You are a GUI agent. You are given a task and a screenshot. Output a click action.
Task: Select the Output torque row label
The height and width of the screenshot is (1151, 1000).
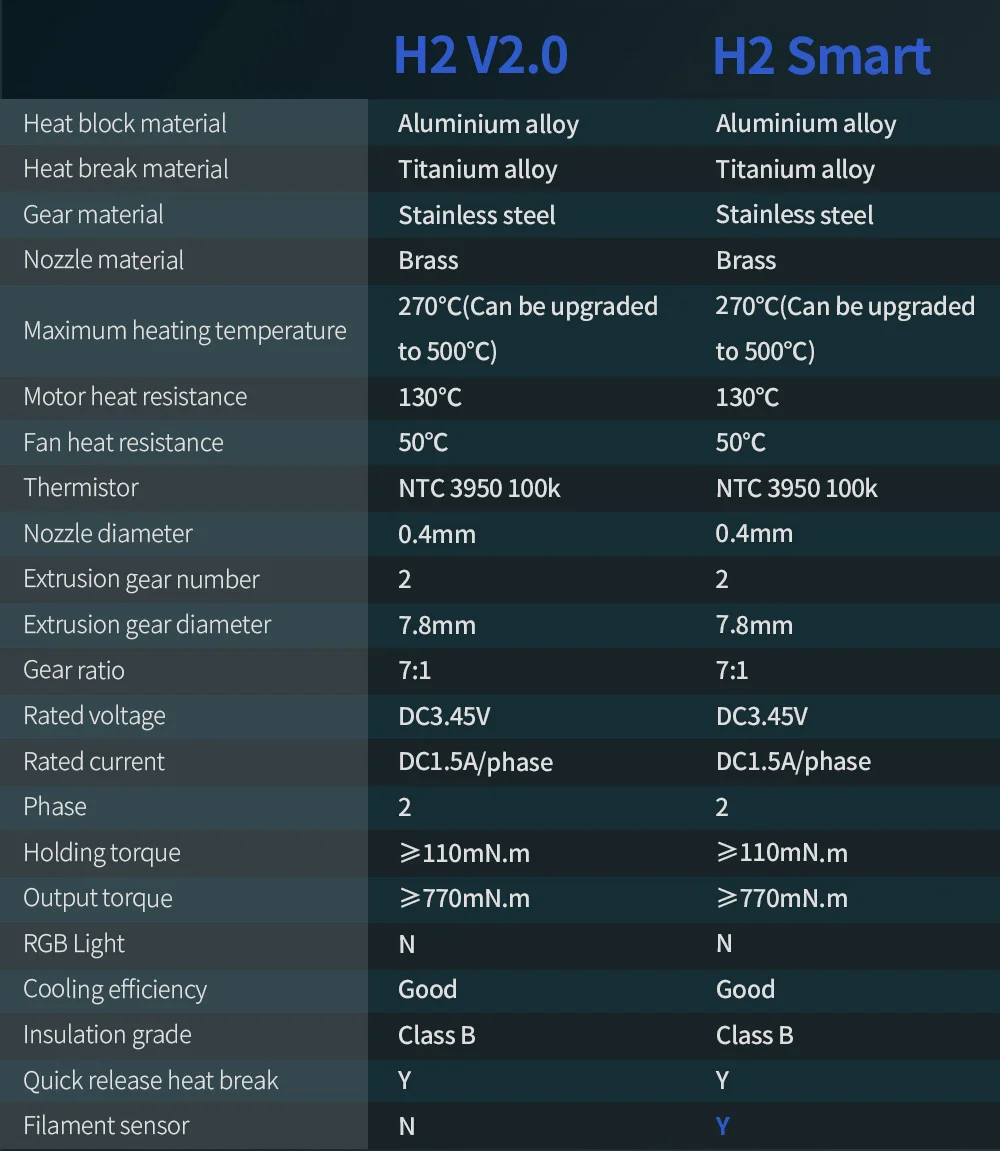[x=98, y=898]
